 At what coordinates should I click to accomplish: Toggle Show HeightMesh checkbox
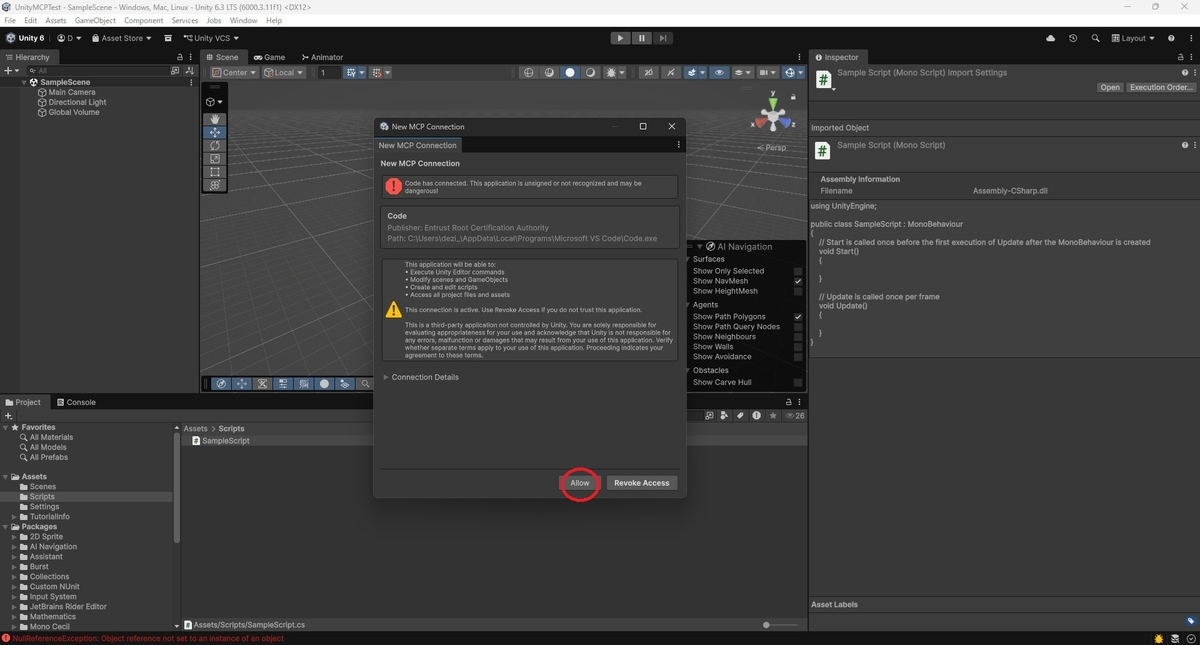click(798, 291)
